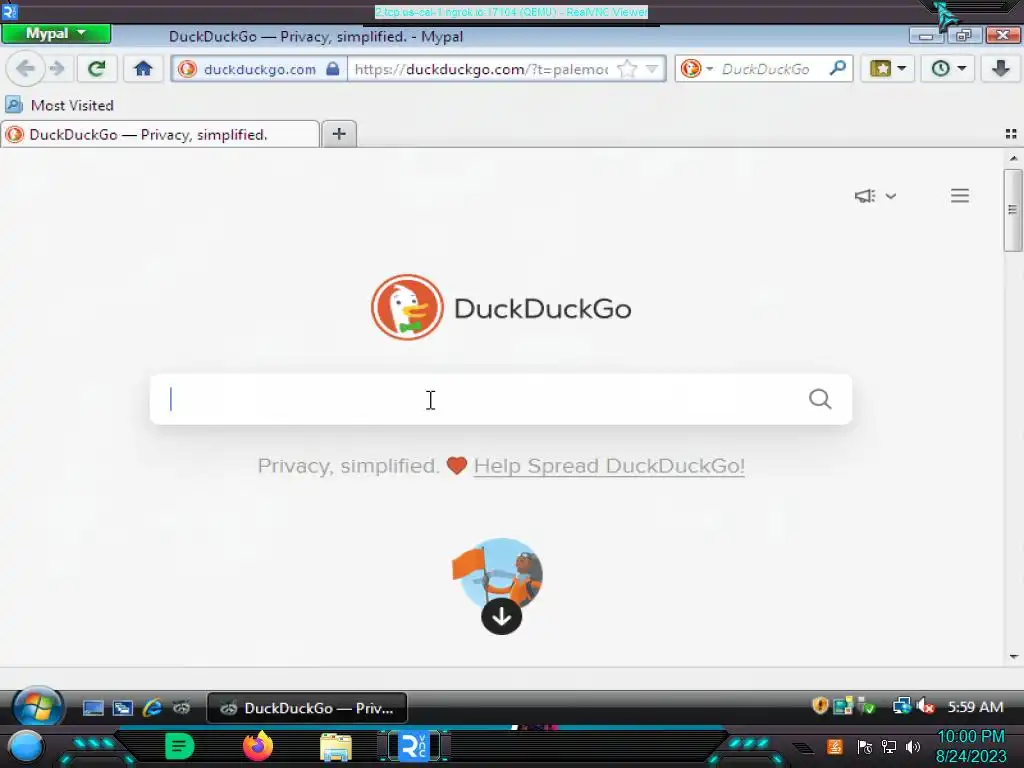
Task: Select the RealVNC Viewer host taskbar icon
Action: [x=414, y=746]
